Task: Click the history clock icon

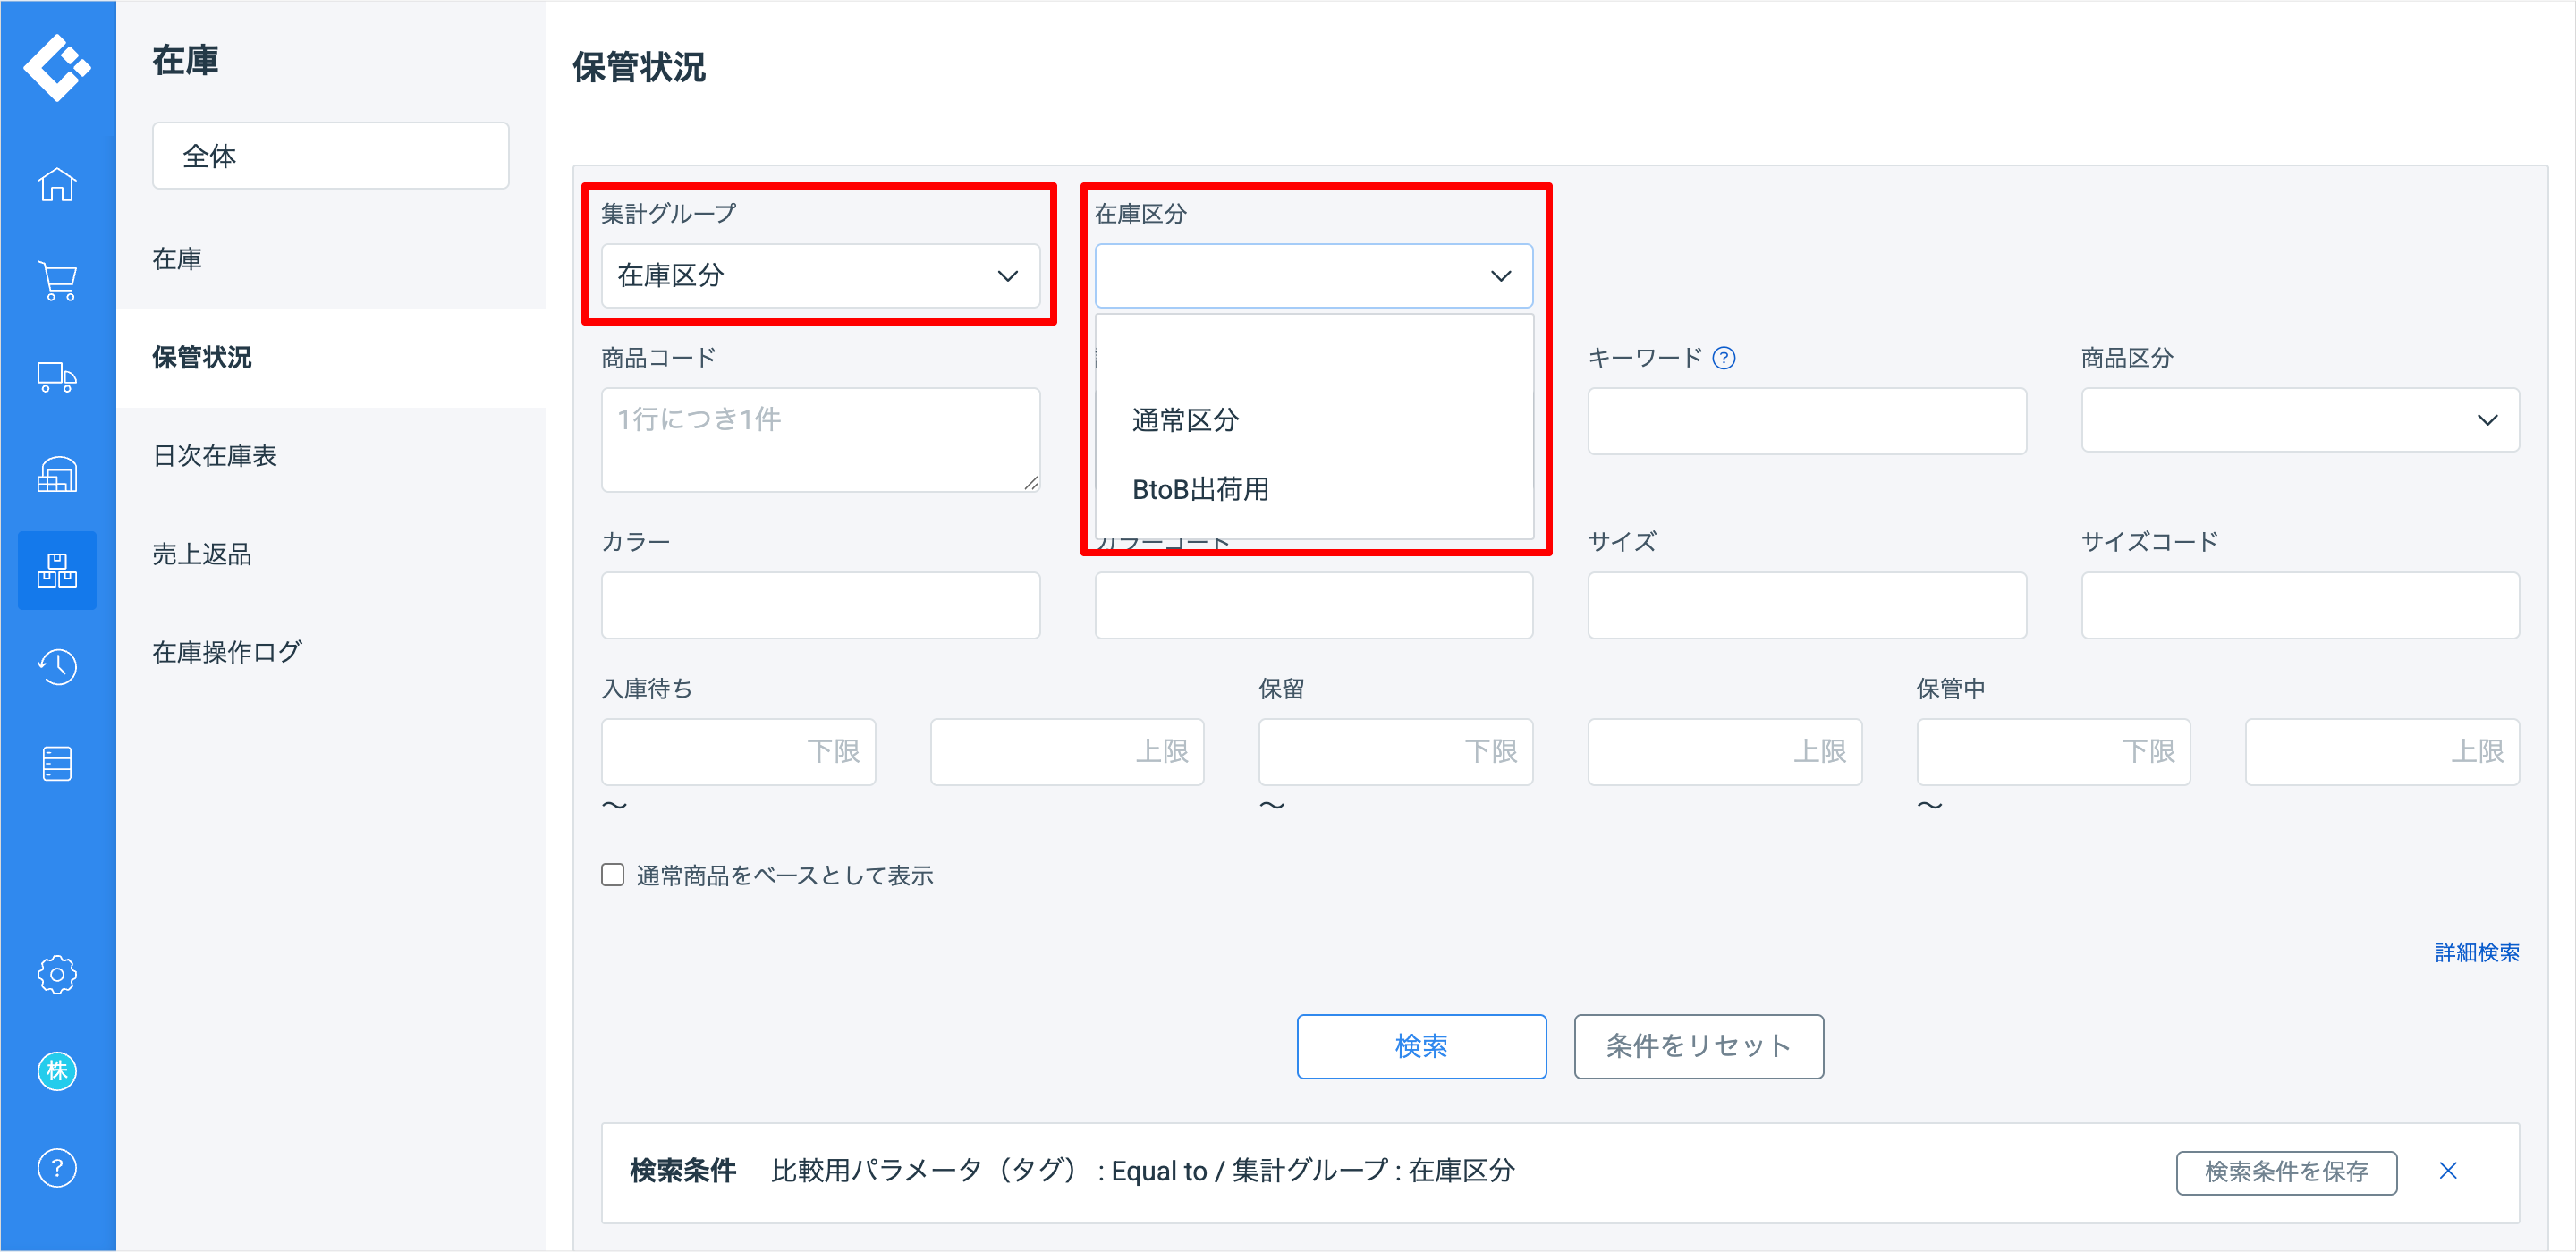Action: pos(57,667)
